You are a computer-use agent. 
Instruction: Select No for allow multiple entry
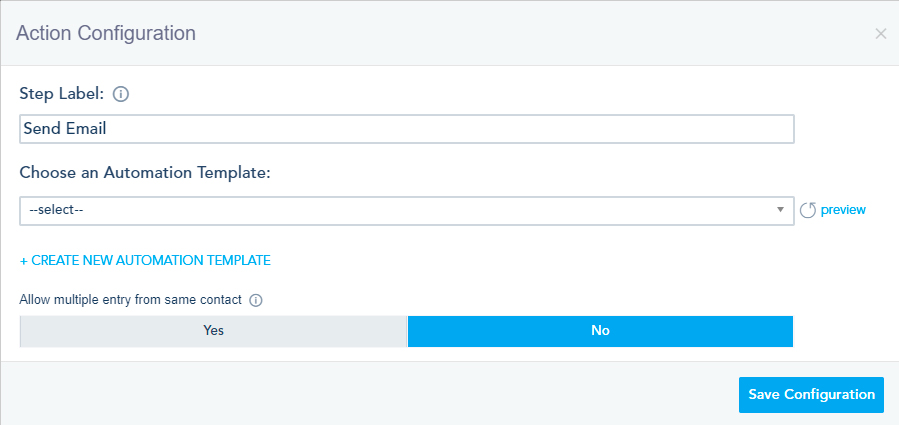(600, 330)
